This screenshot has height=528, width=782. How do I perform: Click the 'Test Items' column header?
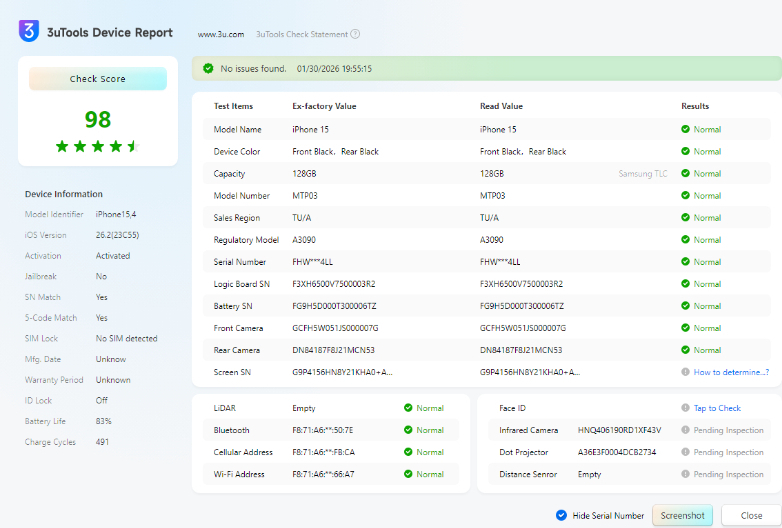point(233,106)
